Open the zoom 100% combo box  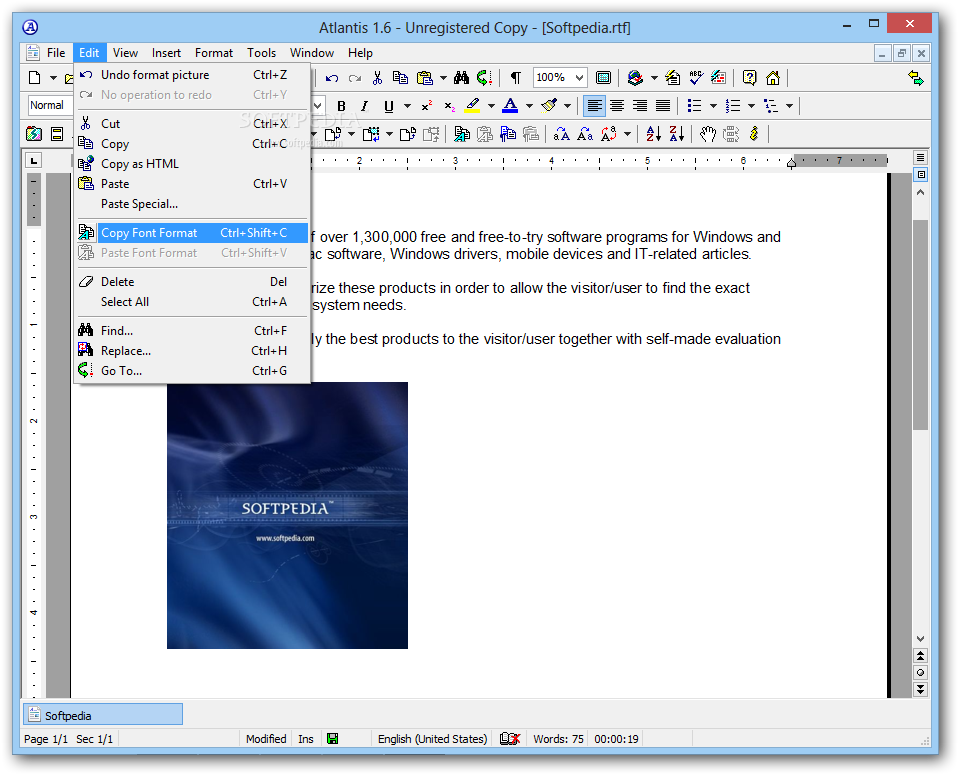pyautogui.click(x=560, y=78)
